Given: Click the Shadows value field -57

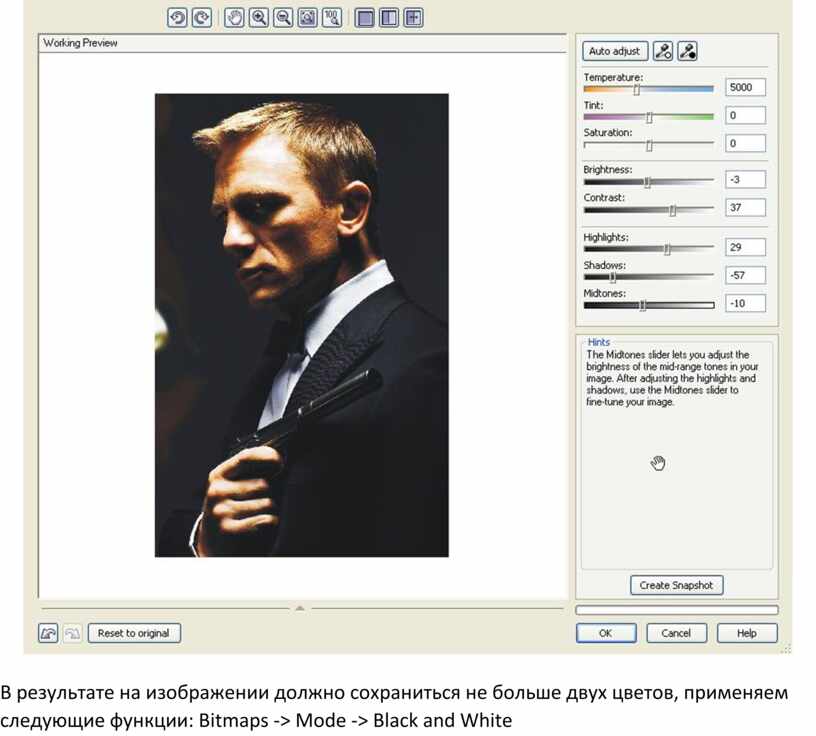Looking at the screenshot, I should point(746,275).
